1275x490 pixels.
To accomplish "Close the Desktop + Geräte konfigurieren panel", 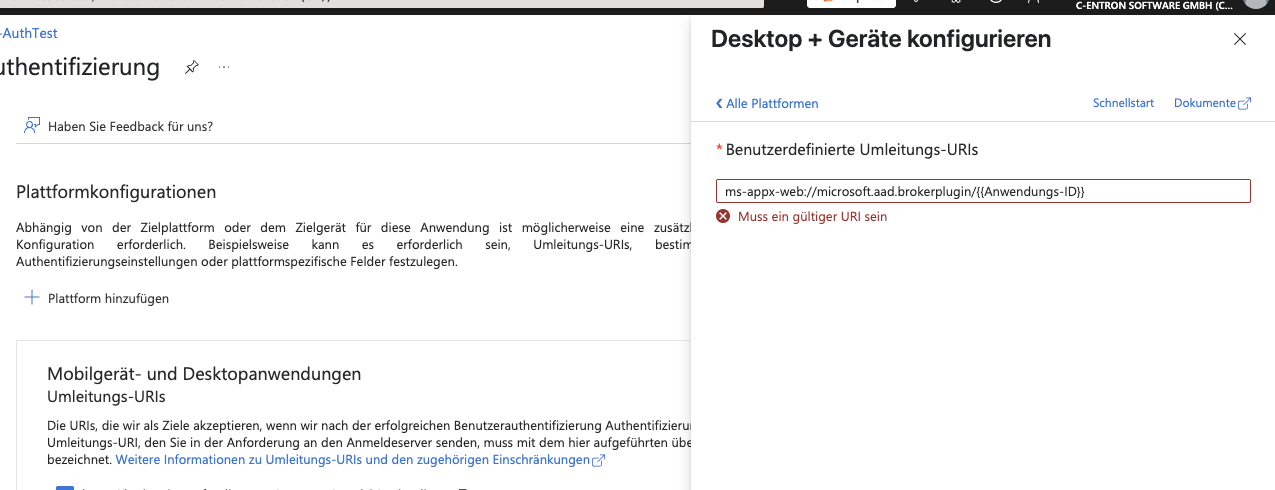I will 1240,40.
